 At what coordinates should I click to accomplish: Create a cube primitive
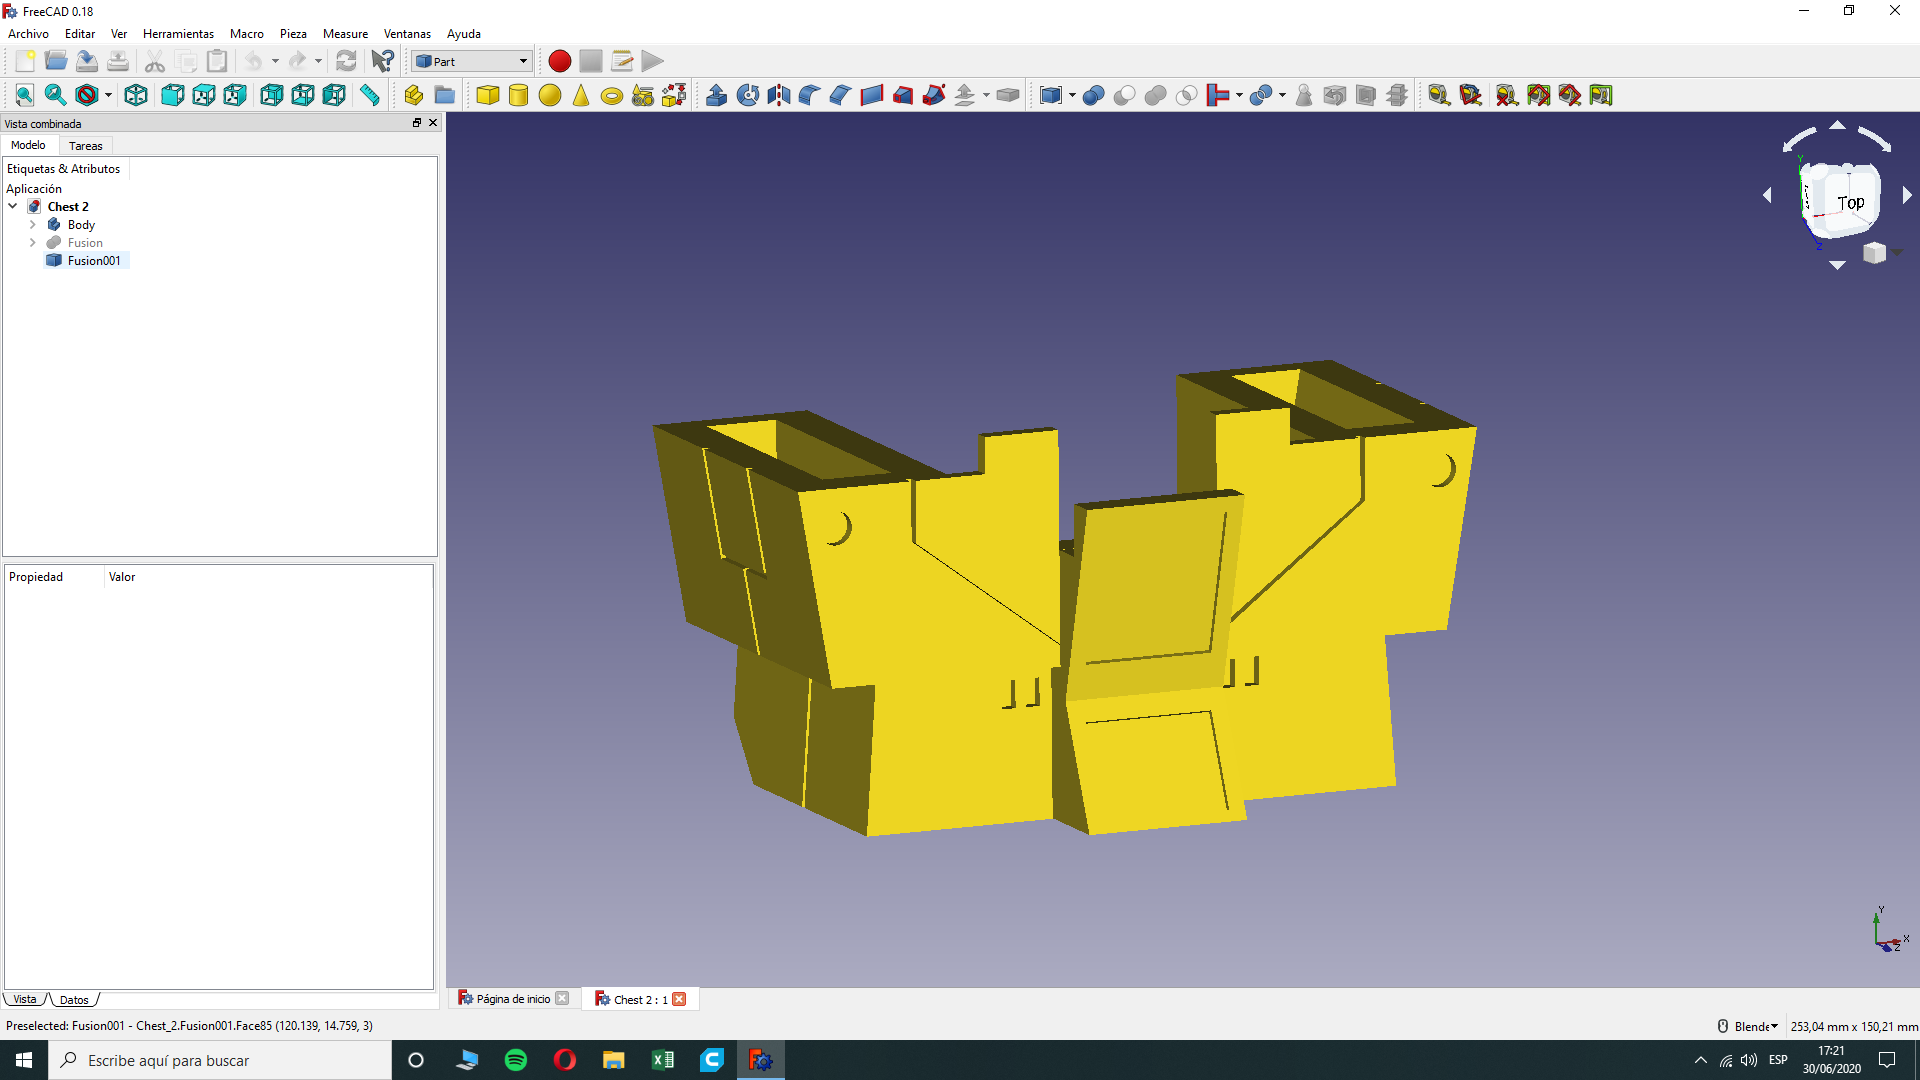pos(487,96)
